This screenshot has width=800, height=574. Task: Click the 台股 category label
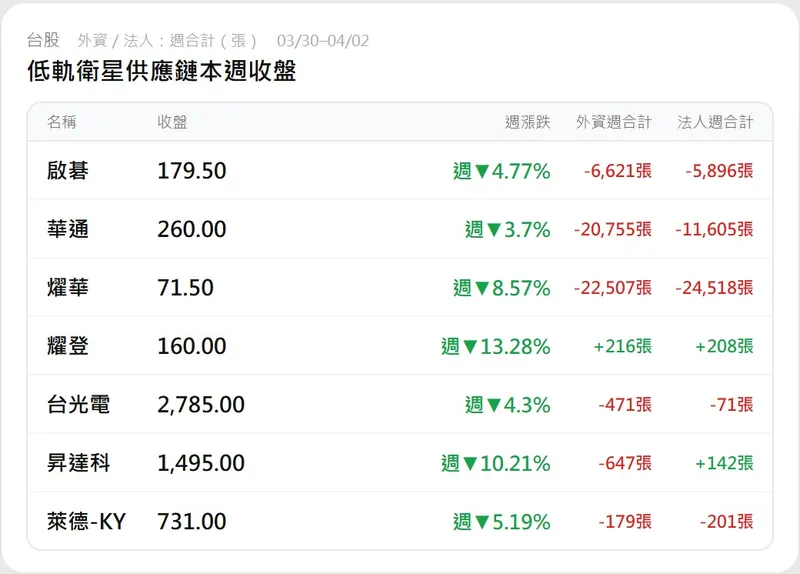coord(43,40)
